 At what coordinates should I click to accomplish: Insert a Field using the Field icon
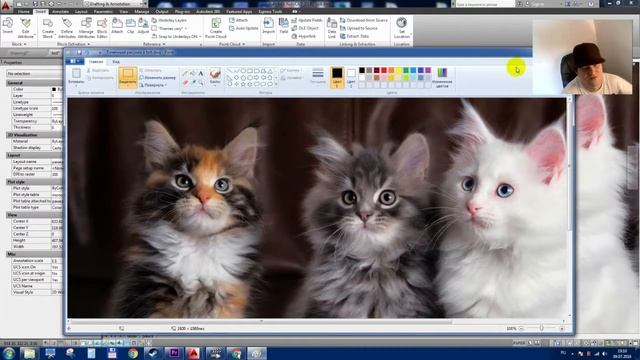(x=284, y=26)
